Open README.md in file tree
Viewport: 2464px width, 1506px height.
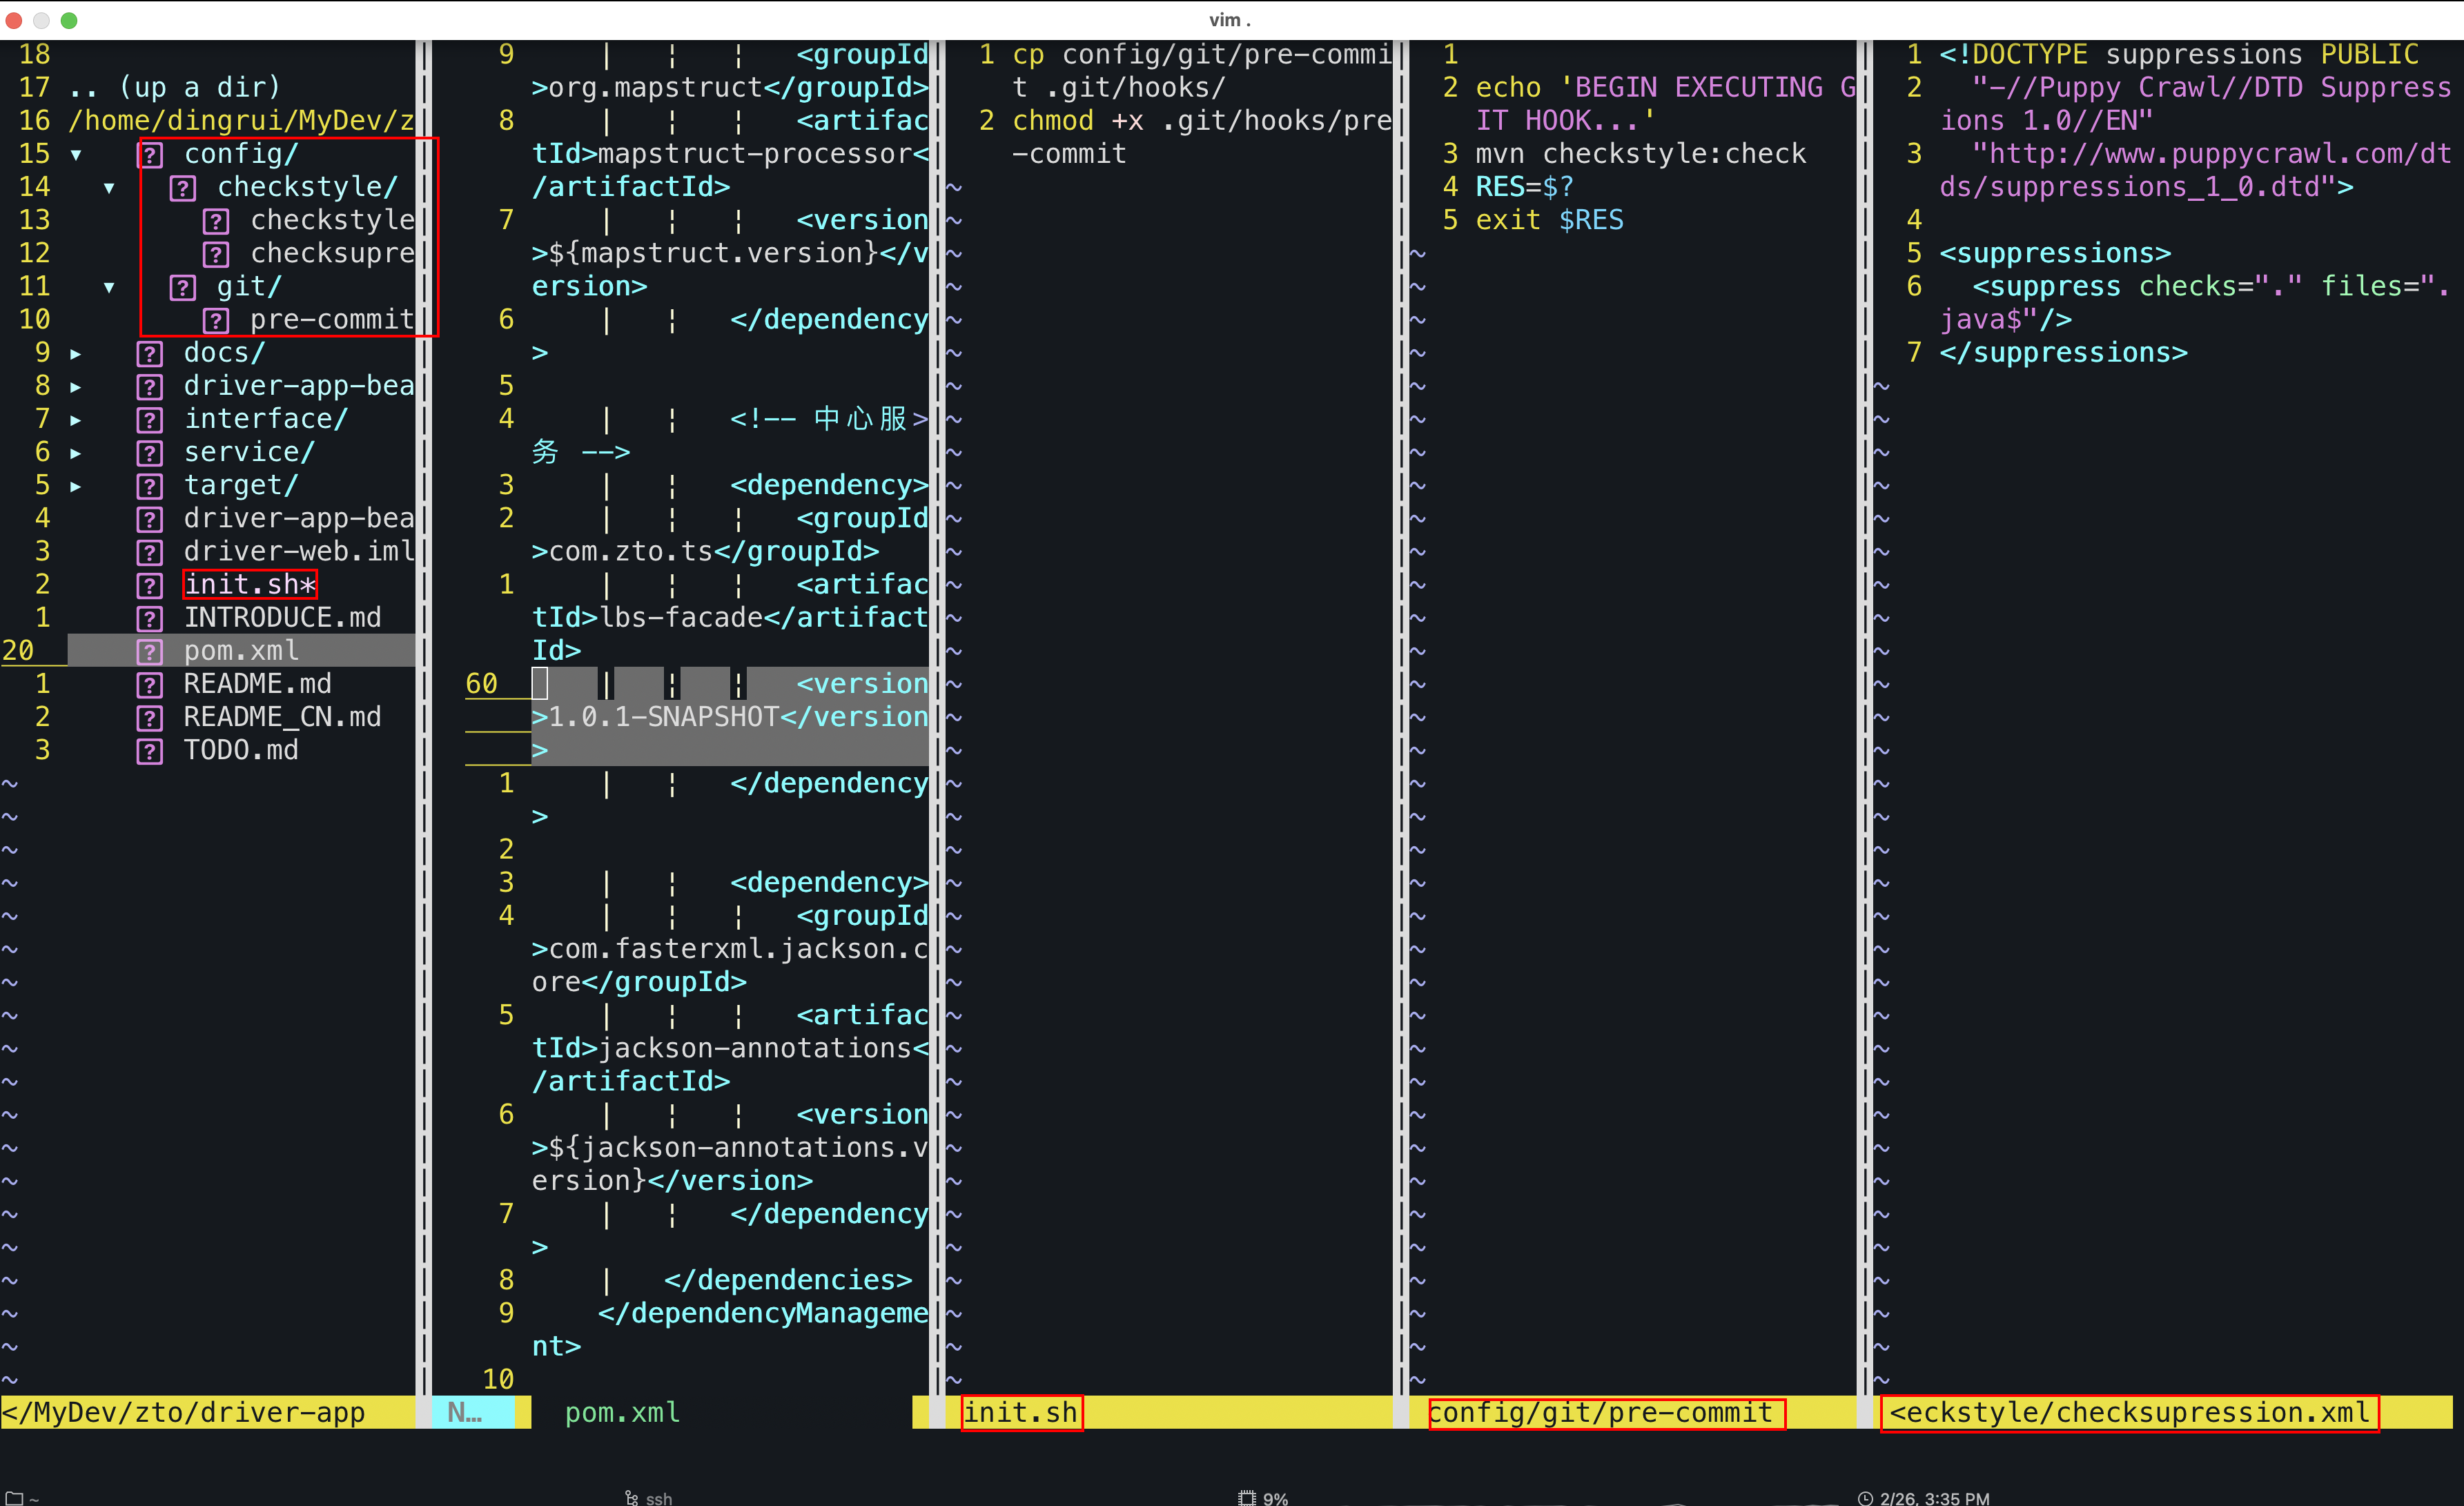pos(257,684)
